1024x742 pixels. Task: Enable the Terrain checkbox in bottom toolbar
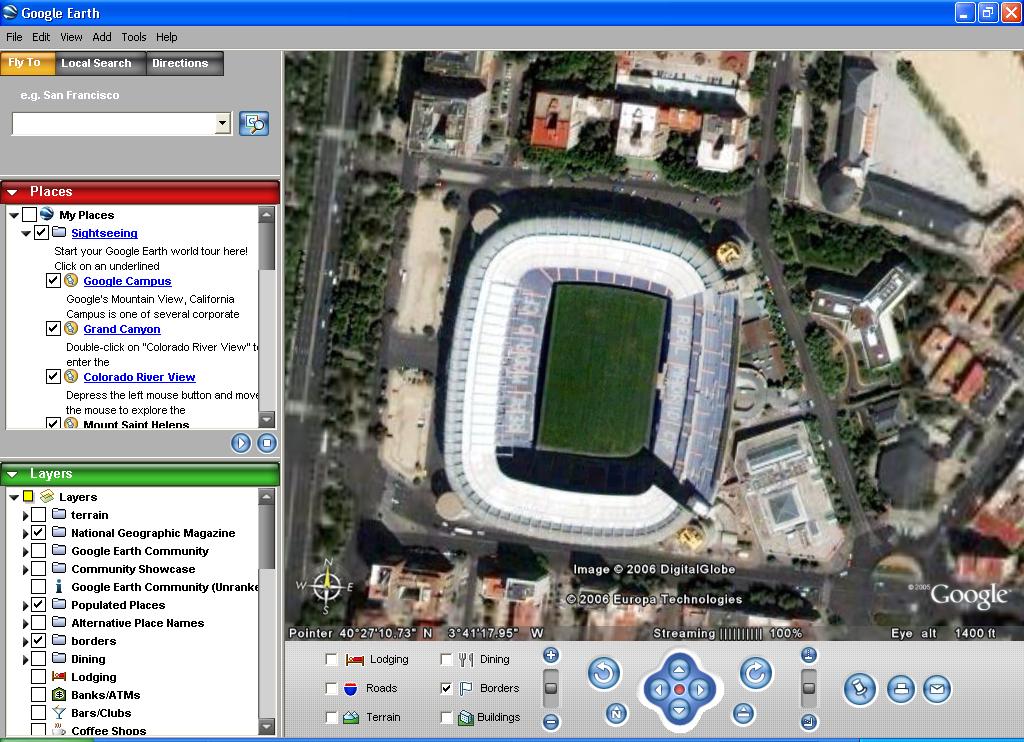pyautogui.click(x=331, y=717)
